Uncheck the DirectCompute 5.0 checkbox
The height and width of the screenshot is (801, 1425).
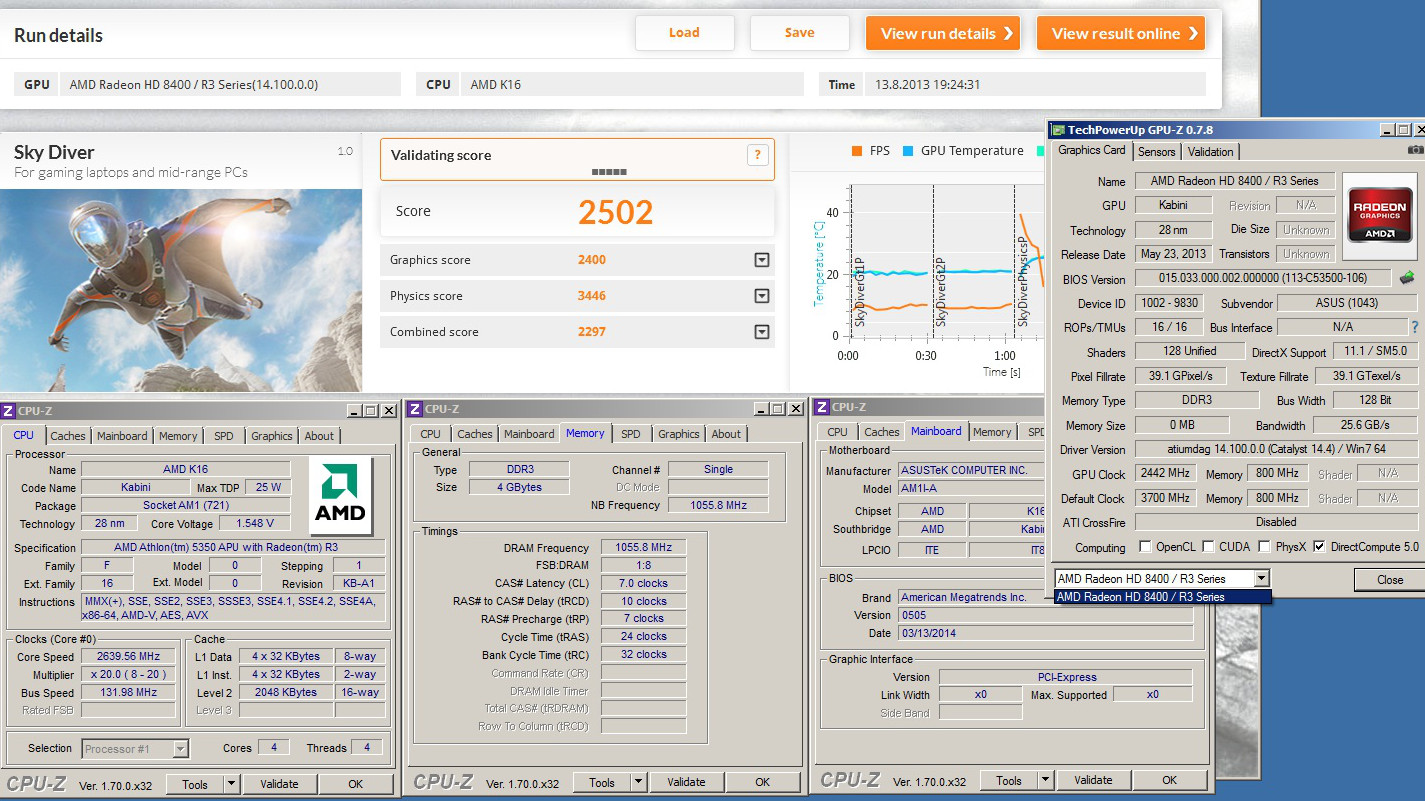coord(1319,547)
